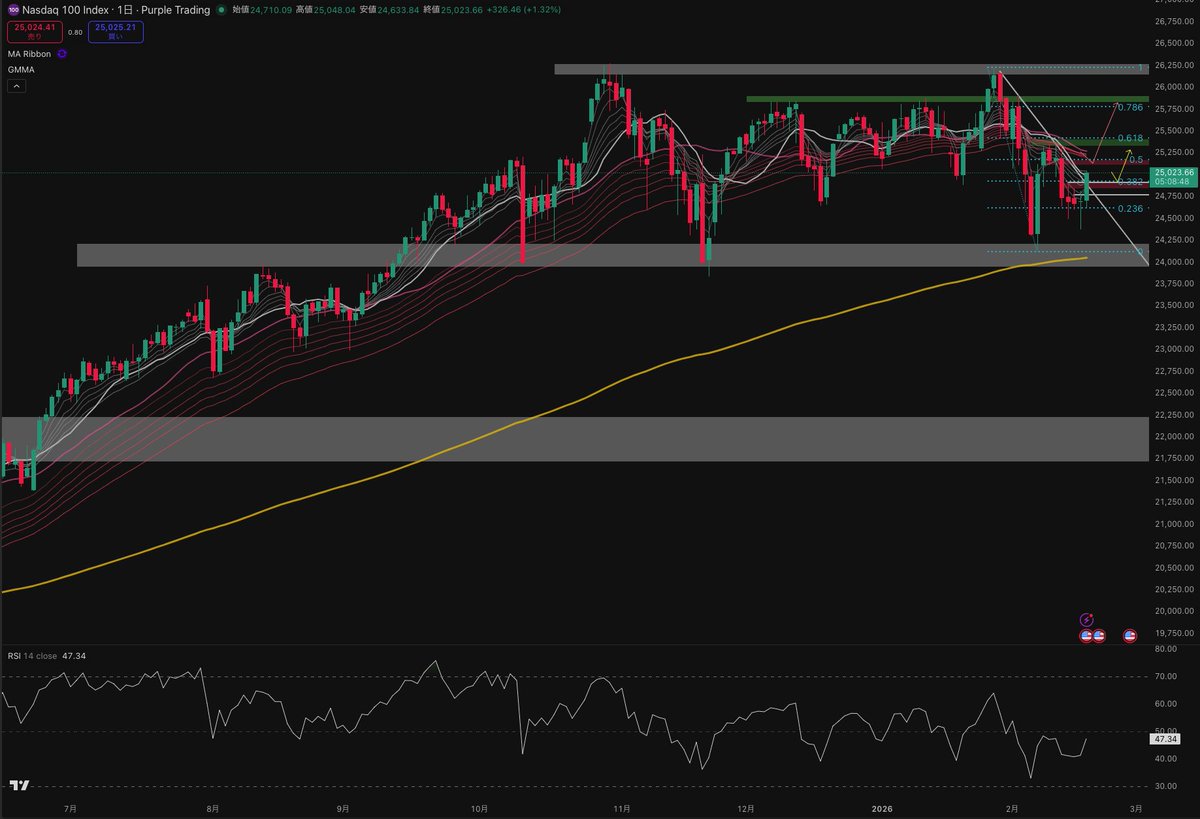The width and height of the screenshot is (1200, 819).
Task: Click the RSI value label 47.34
Action: [x=1164, y=739]
